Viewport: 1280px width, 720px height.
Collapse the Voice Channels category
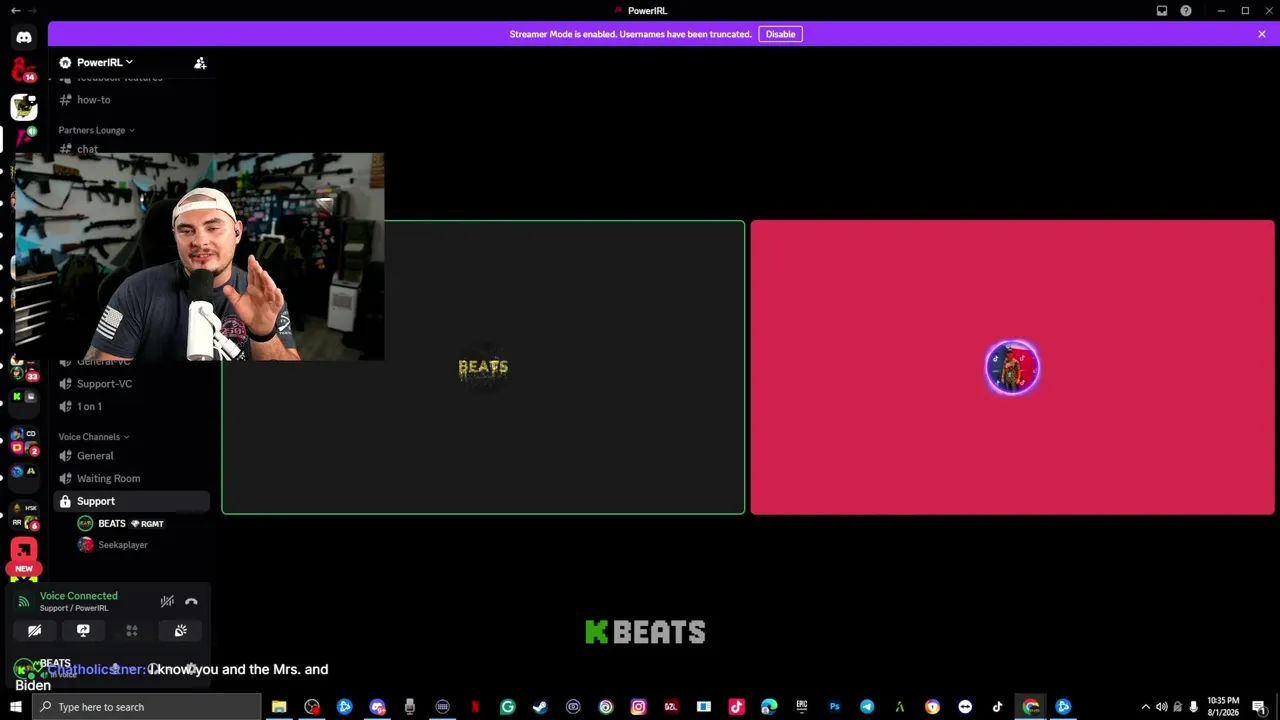tap(93, 437)
